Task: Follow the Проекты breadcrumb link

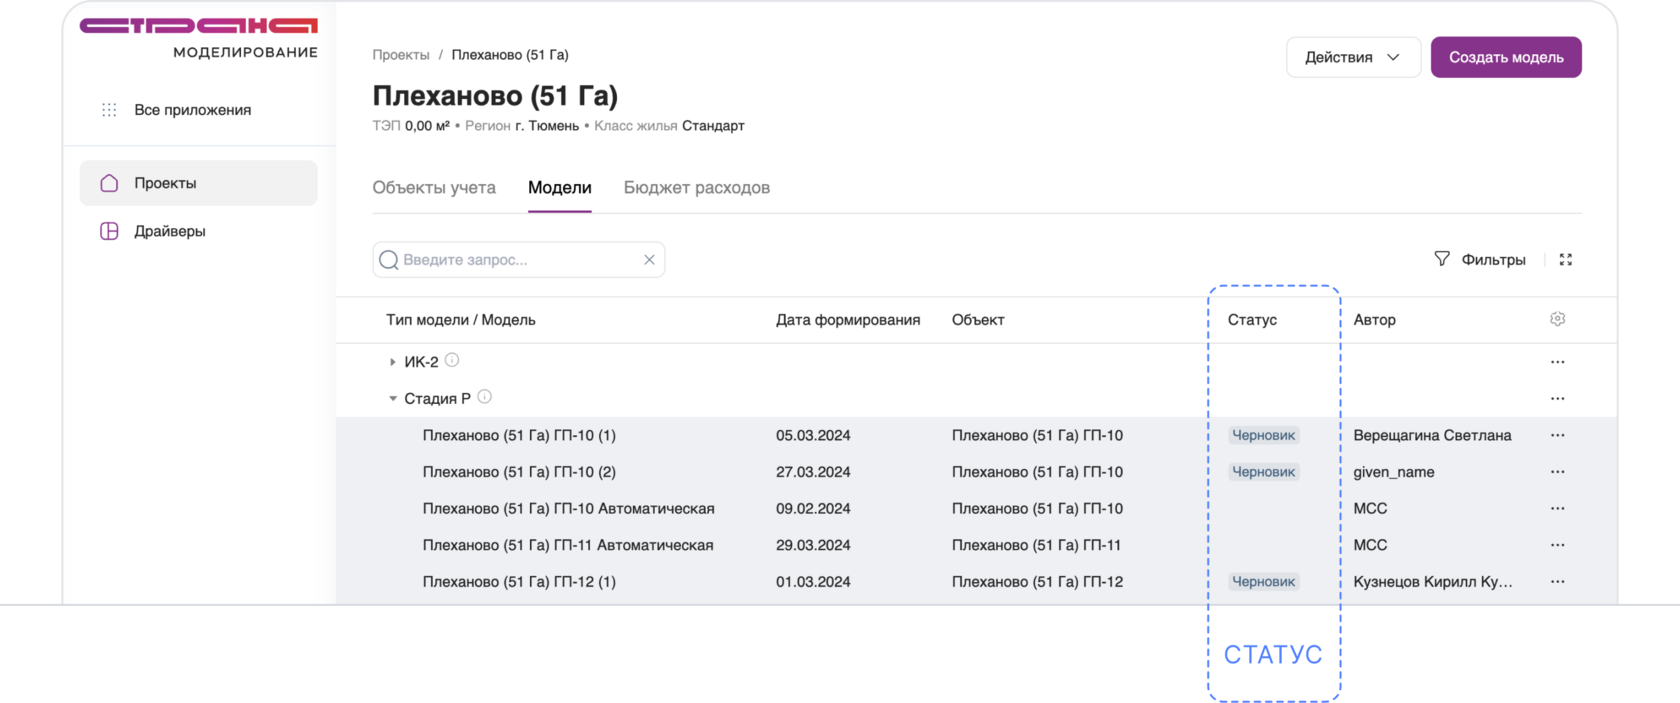Action: click(x=400, y=55)
